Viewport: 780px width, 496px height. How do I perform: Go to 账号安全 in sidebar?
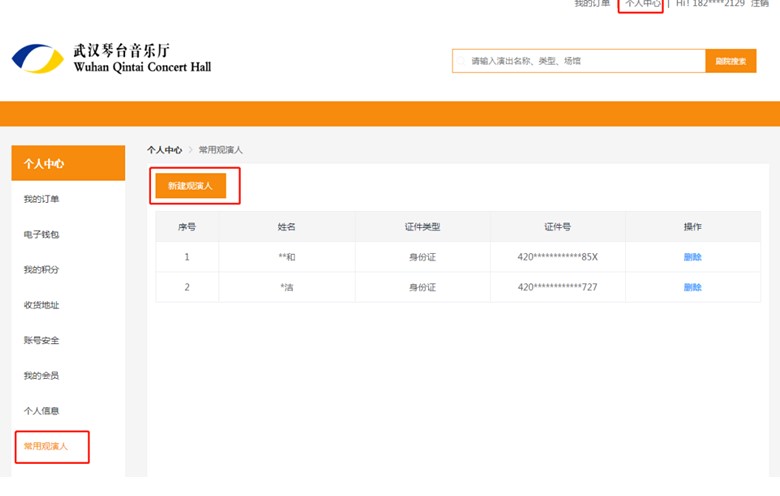pos(41,340)
